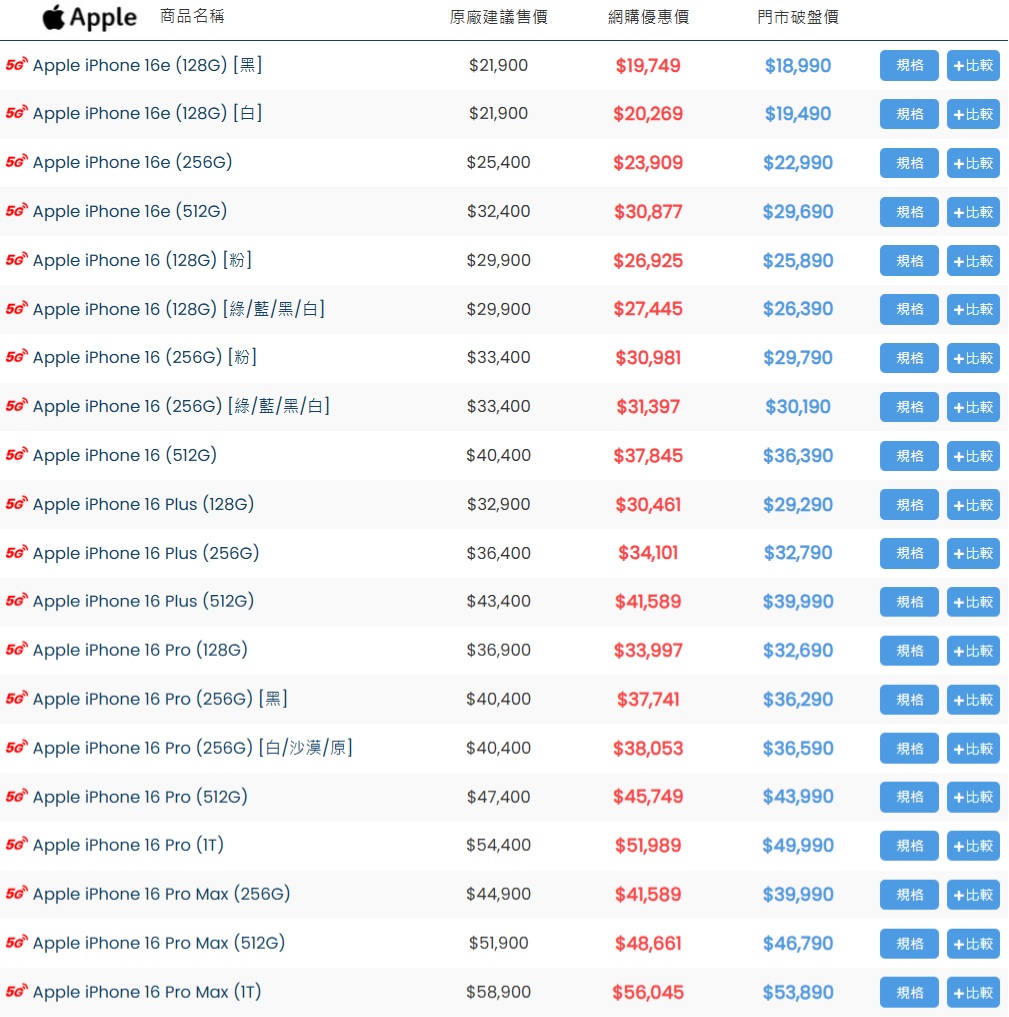The height and width of the screenshot is (1017, 1009).
Task: Show 規格 for iPhone 16 Pro Max (1T)
Action: tap(909, 992)
